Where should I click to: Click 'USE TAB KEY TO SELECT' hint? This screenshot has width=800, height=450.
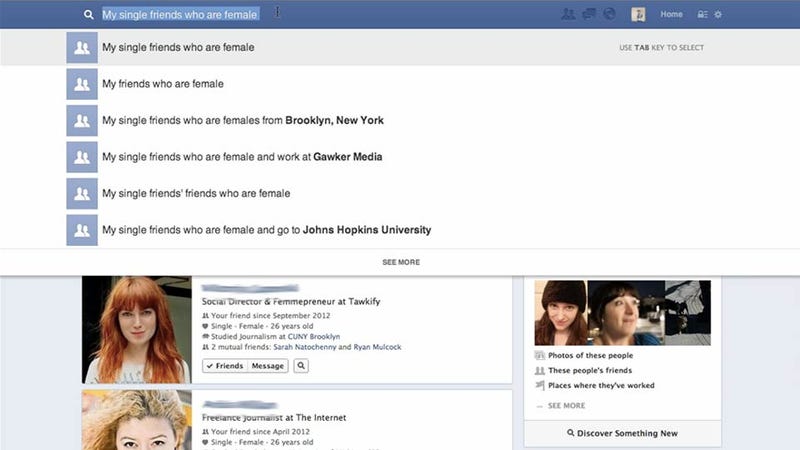point(661,47)
